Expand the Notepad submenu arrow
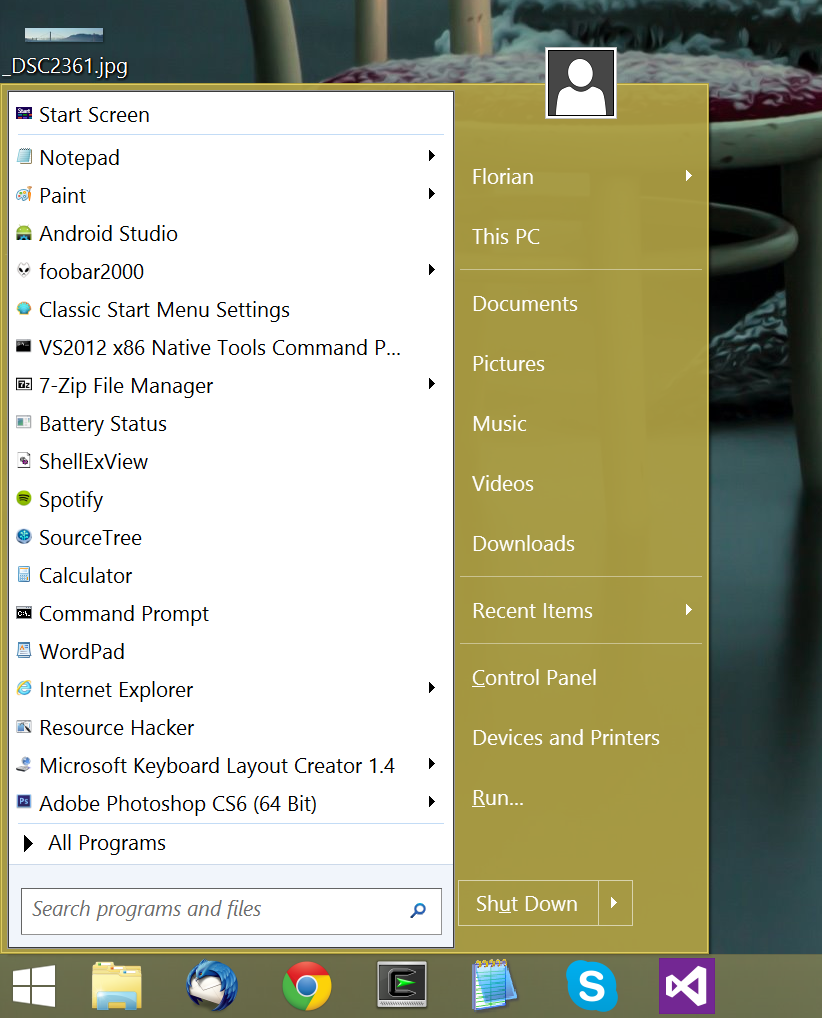This screenshot has width=822, height=1018. (432, 156)
